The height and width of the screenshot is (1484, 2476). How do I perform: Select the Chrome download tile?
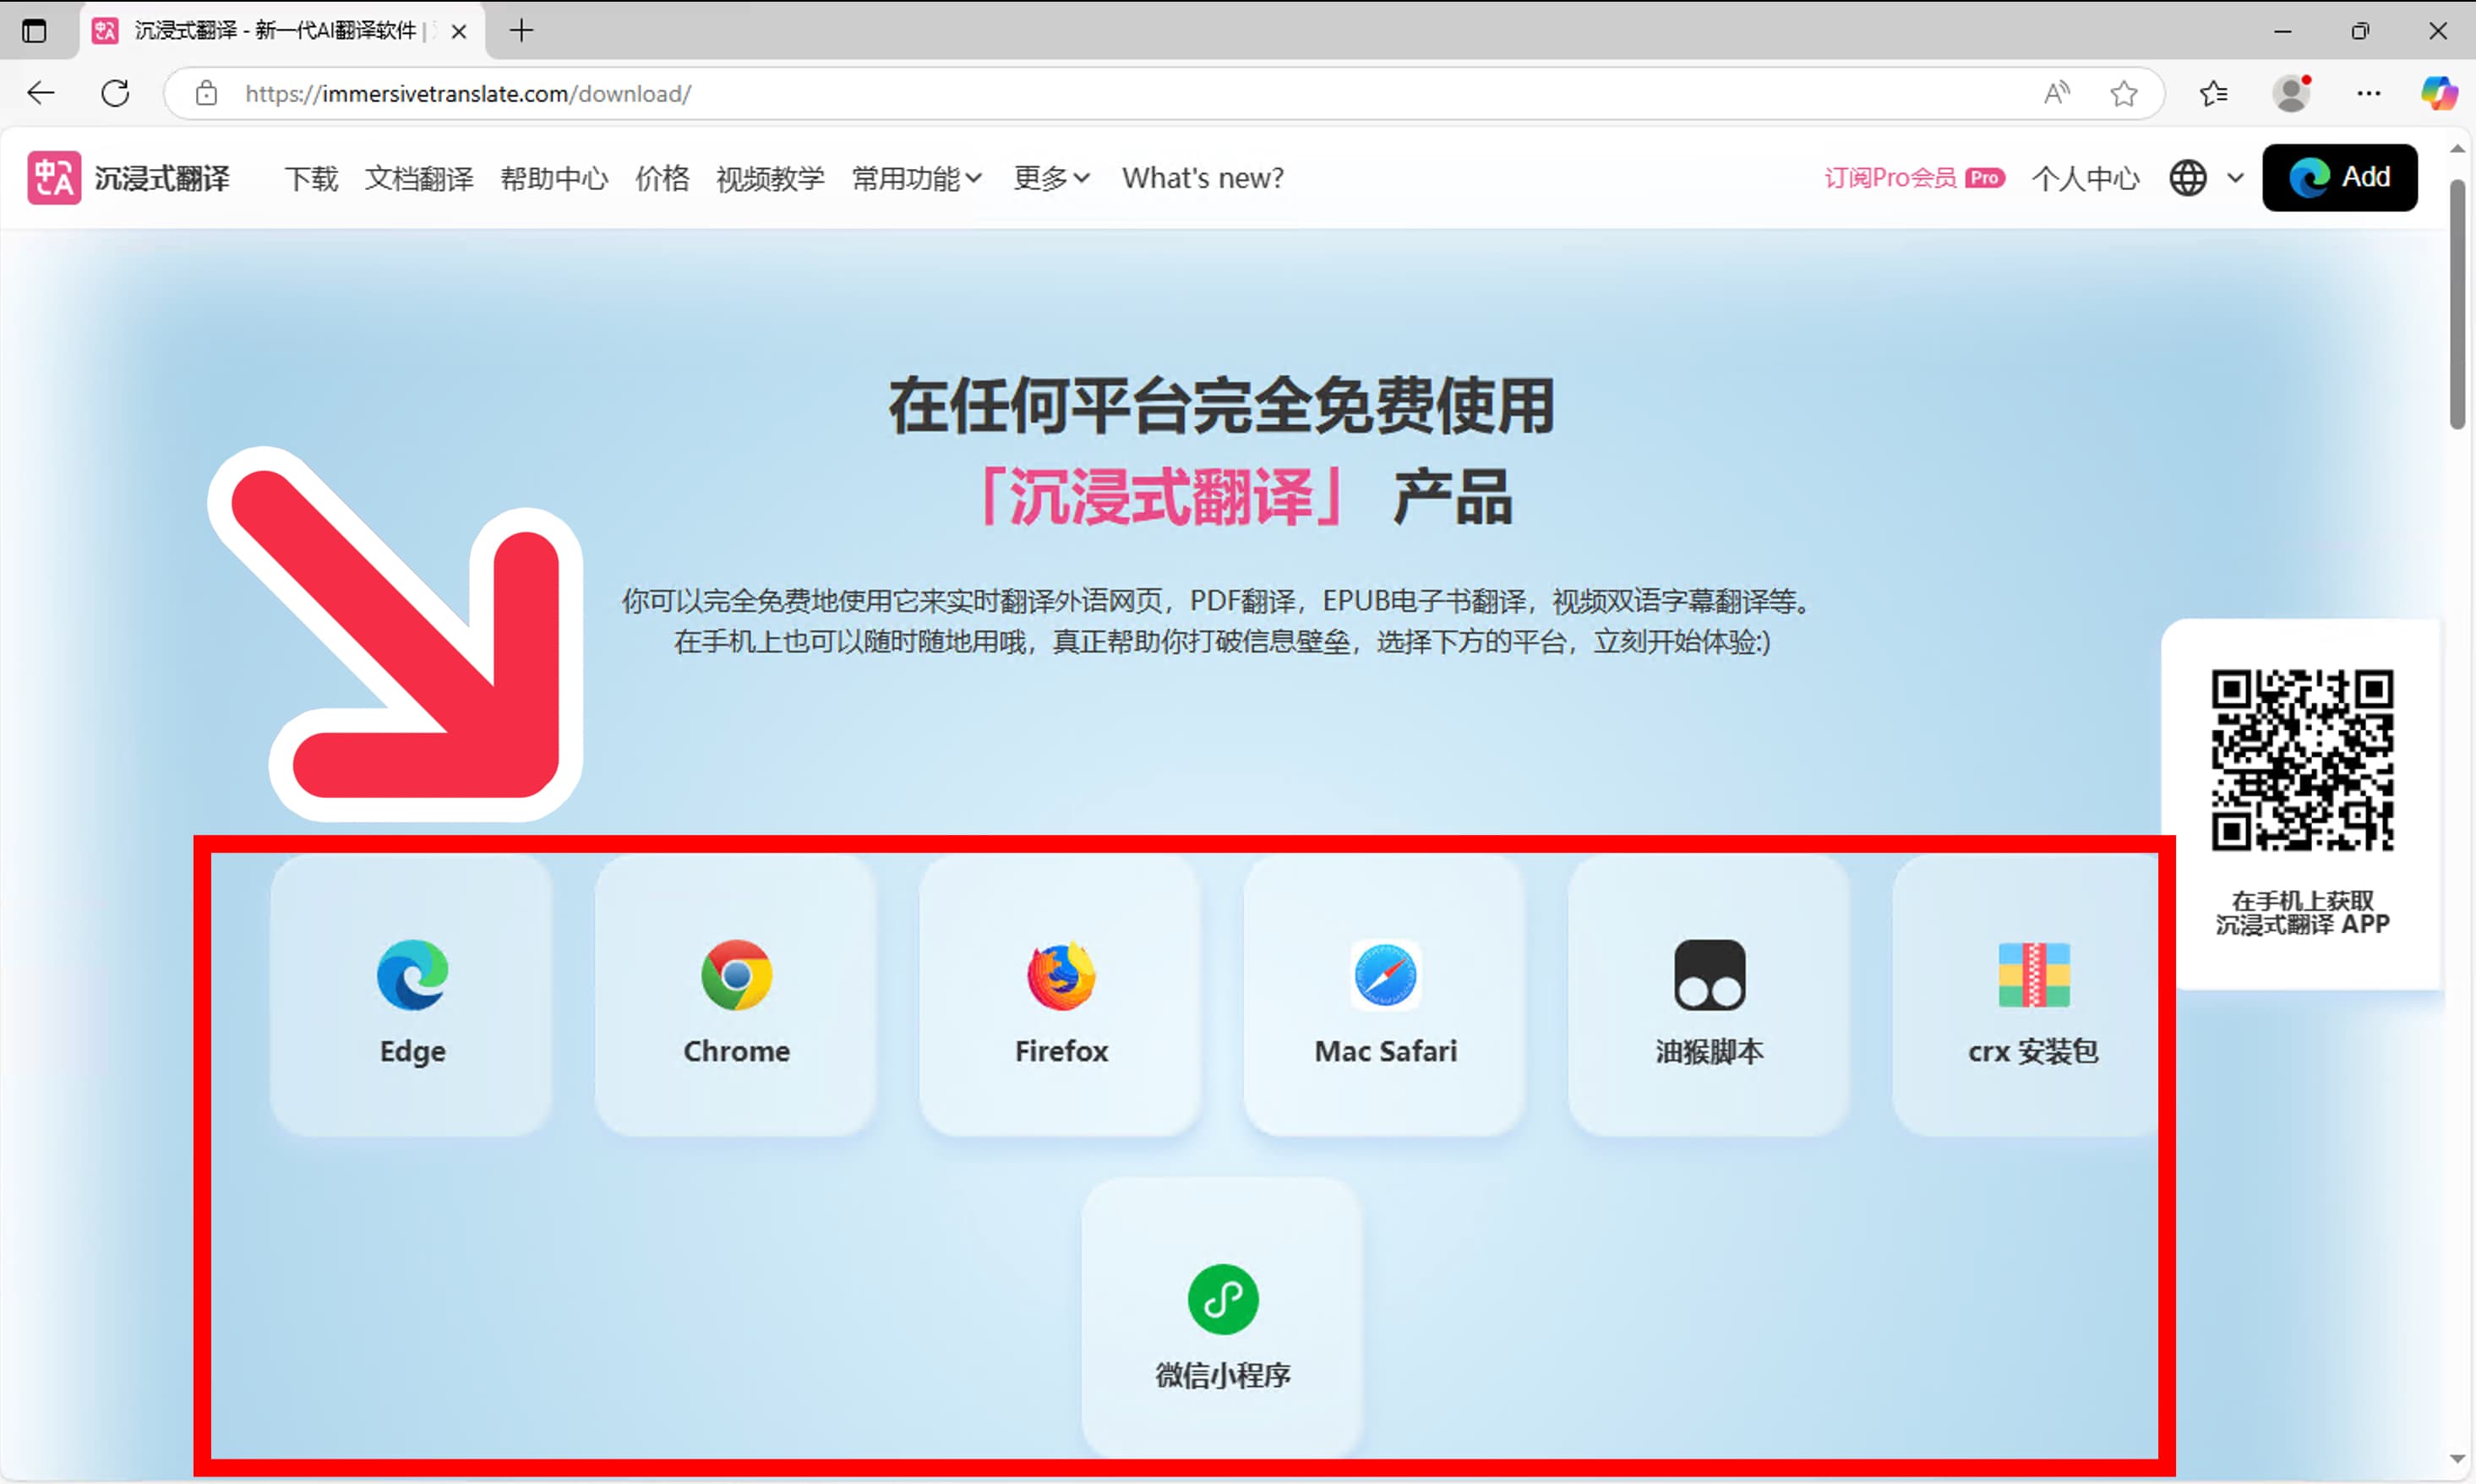[736, 996]
